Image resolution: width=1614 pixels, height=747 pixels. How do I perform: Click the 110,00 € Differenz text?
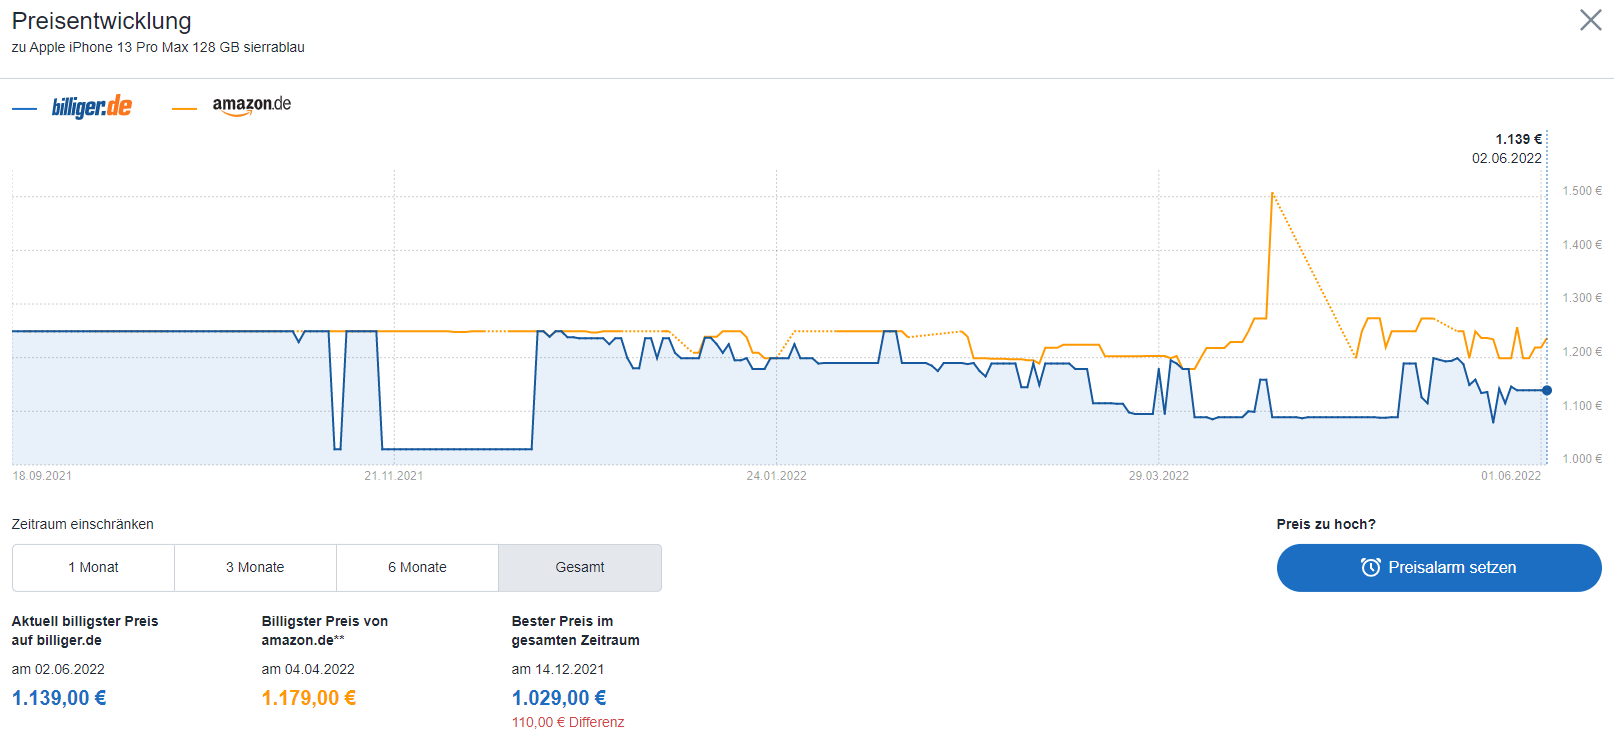[x=568, y=722]
